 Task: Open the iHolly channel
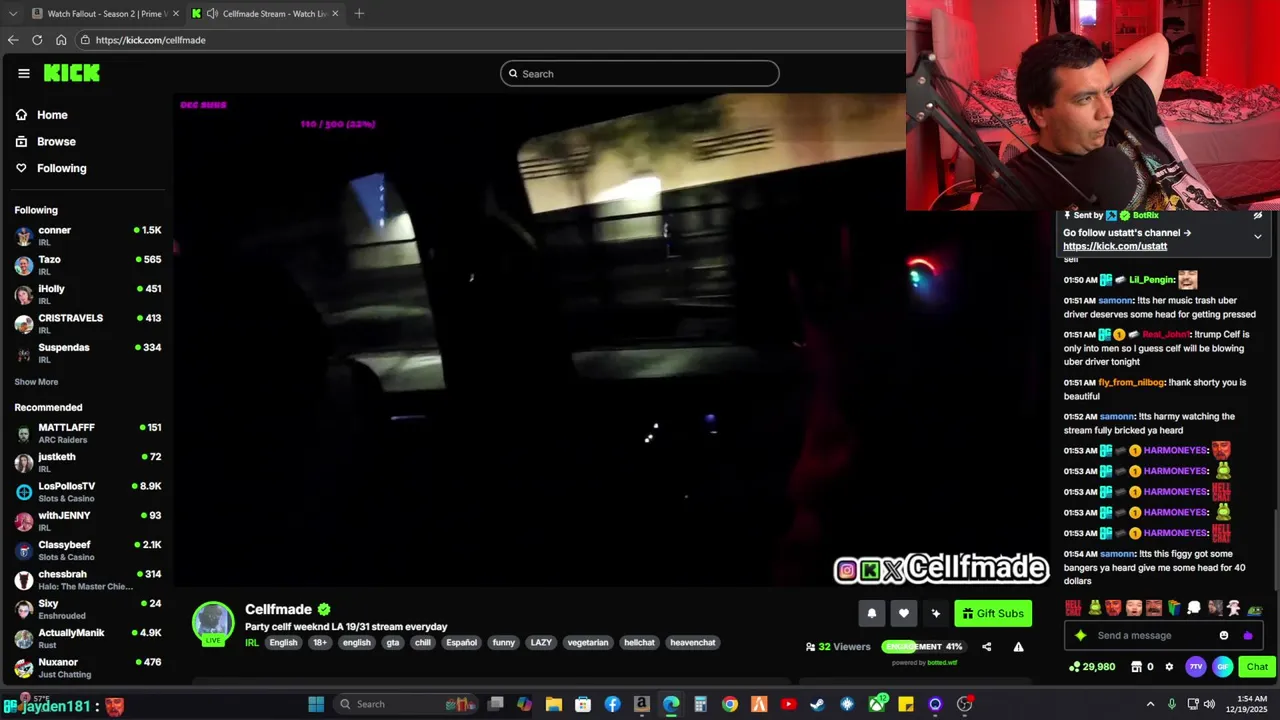coord(88,294)
